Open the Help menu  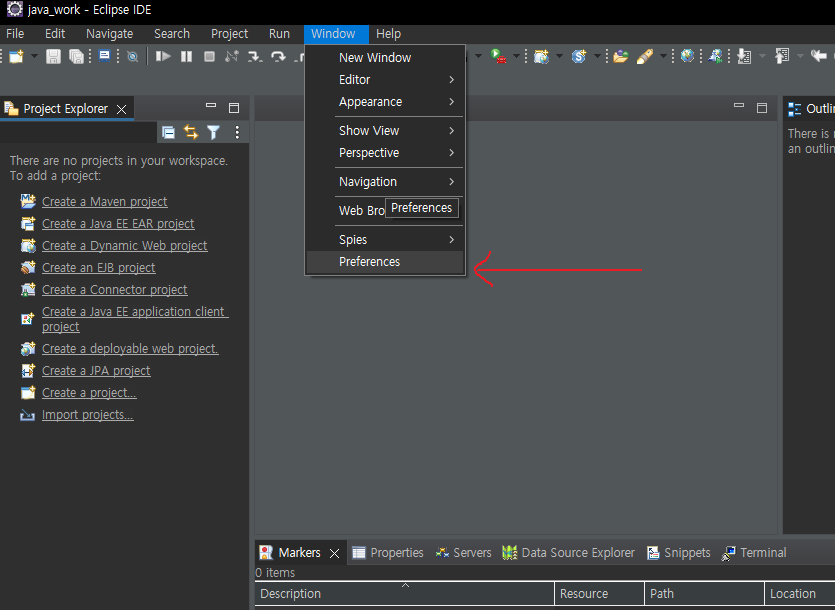[x=388, y=34]
